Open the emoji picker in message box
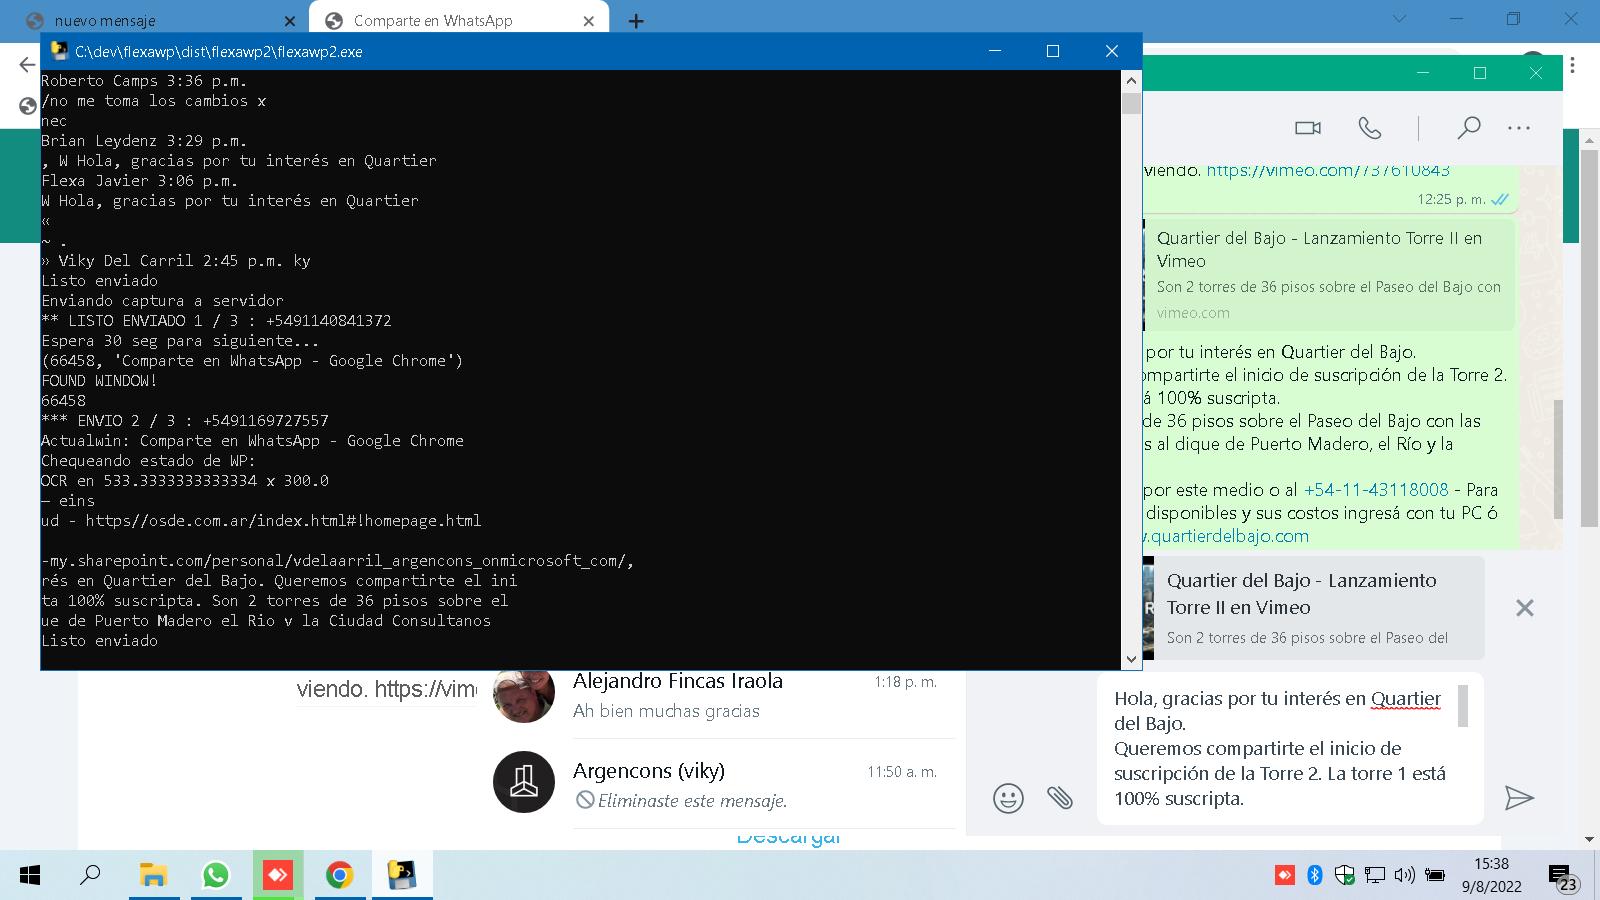This screenshot has width=1600, height=900. point(1008,798)
